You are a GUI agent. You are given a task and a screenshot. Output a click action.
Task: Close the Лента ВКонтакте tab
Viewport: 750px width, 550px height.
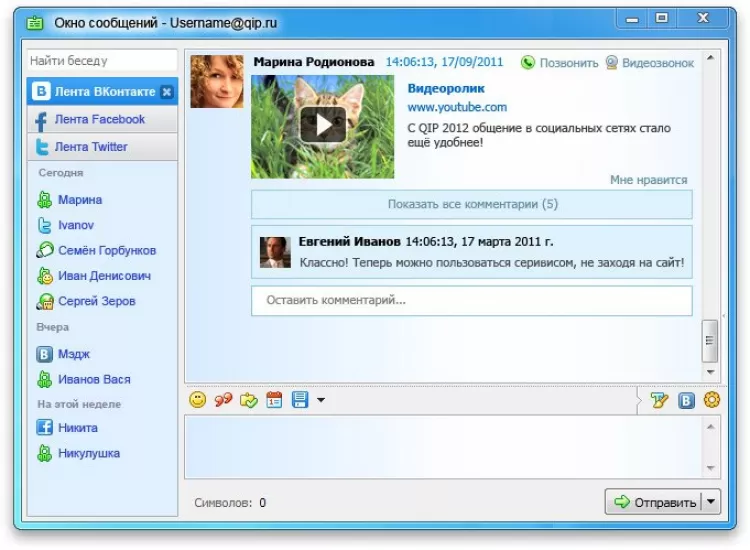(x=166, y=92)
